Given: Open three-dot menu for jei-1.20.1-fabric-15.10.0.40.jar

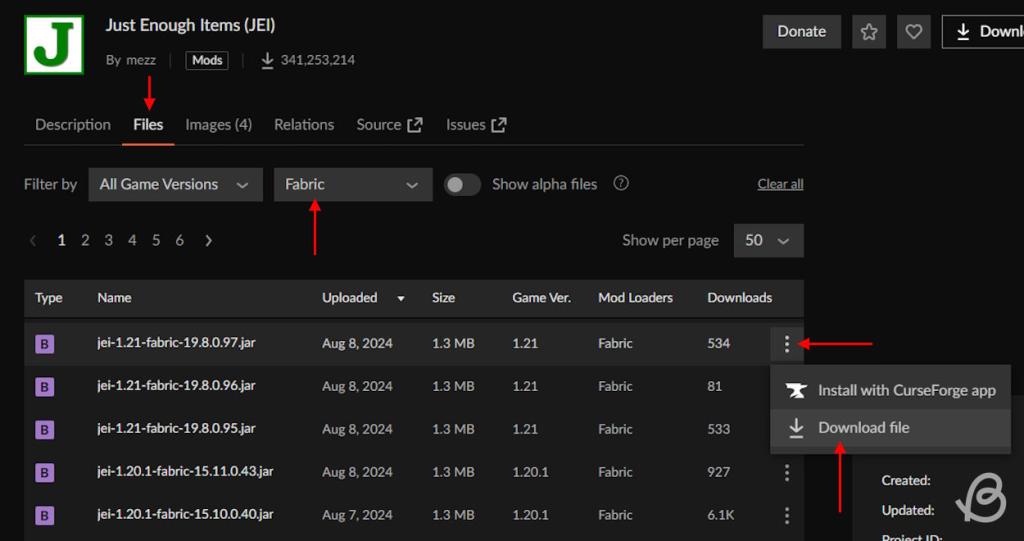Looking at the screenshot, I should coord(787,515).
